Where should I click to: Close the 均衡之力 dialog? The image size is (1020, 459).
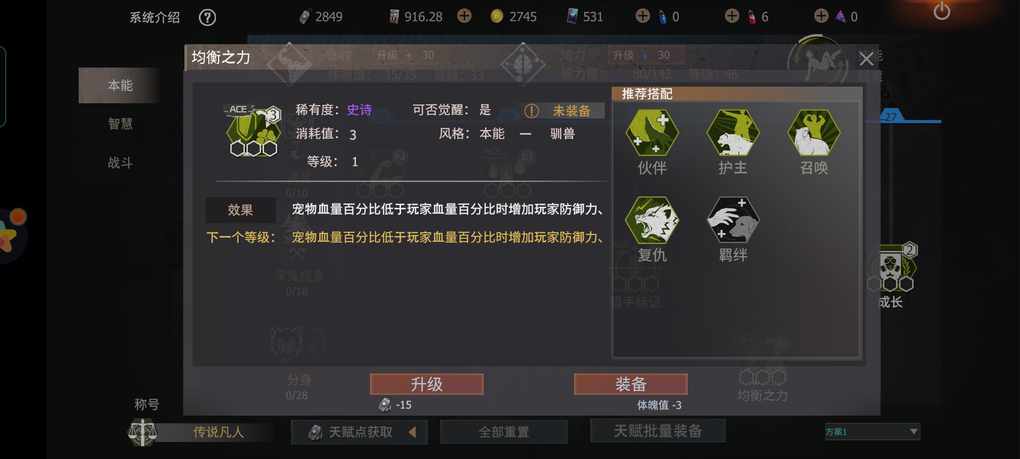pos(866,59)
